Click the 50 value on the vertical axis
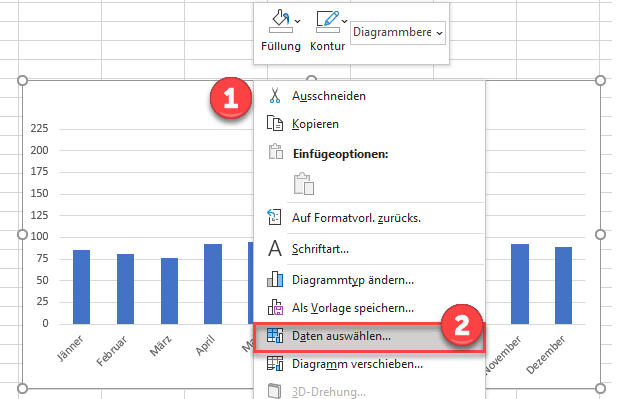Image resolution: width=624 pixels, height=399 pixels. pyautogui.click(x=42, y=280)
